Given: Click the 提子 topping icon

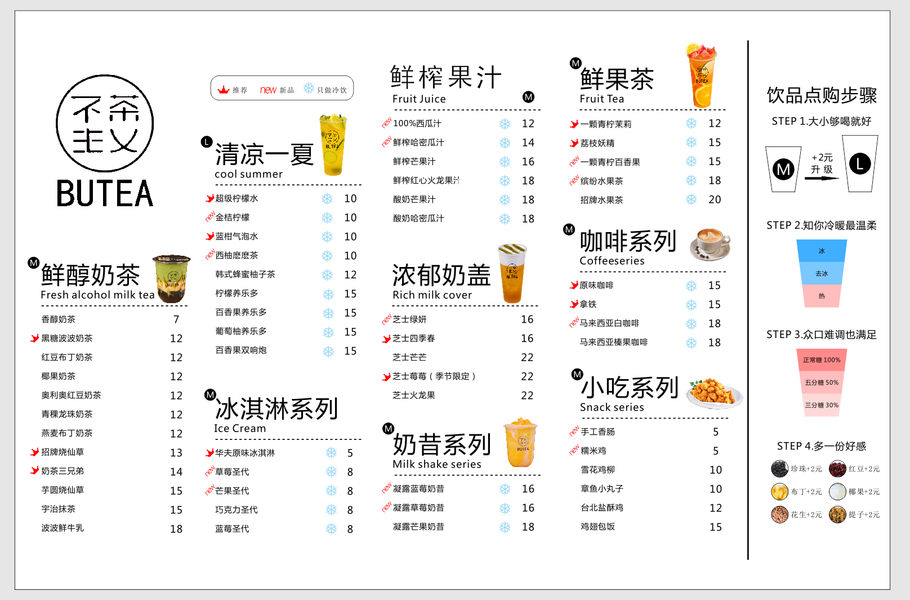Looking at the screenshot, I should (x=837, y=514).
